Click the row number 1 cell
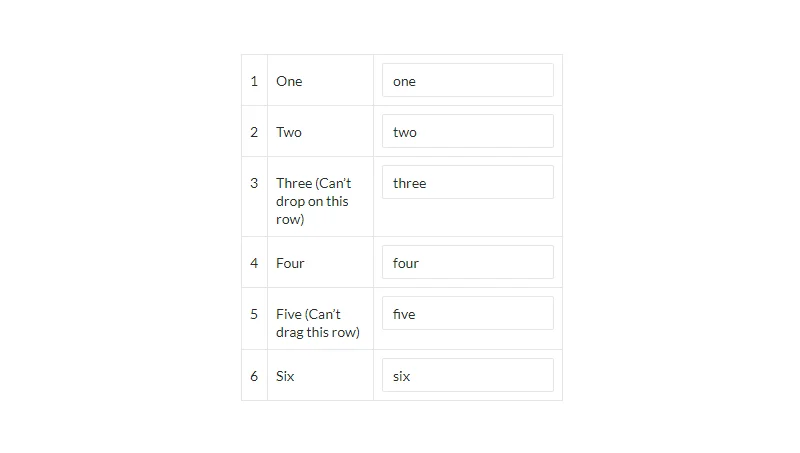Image resolution: width=800 pixels, height=453 pixels. [x=254, y=81]
